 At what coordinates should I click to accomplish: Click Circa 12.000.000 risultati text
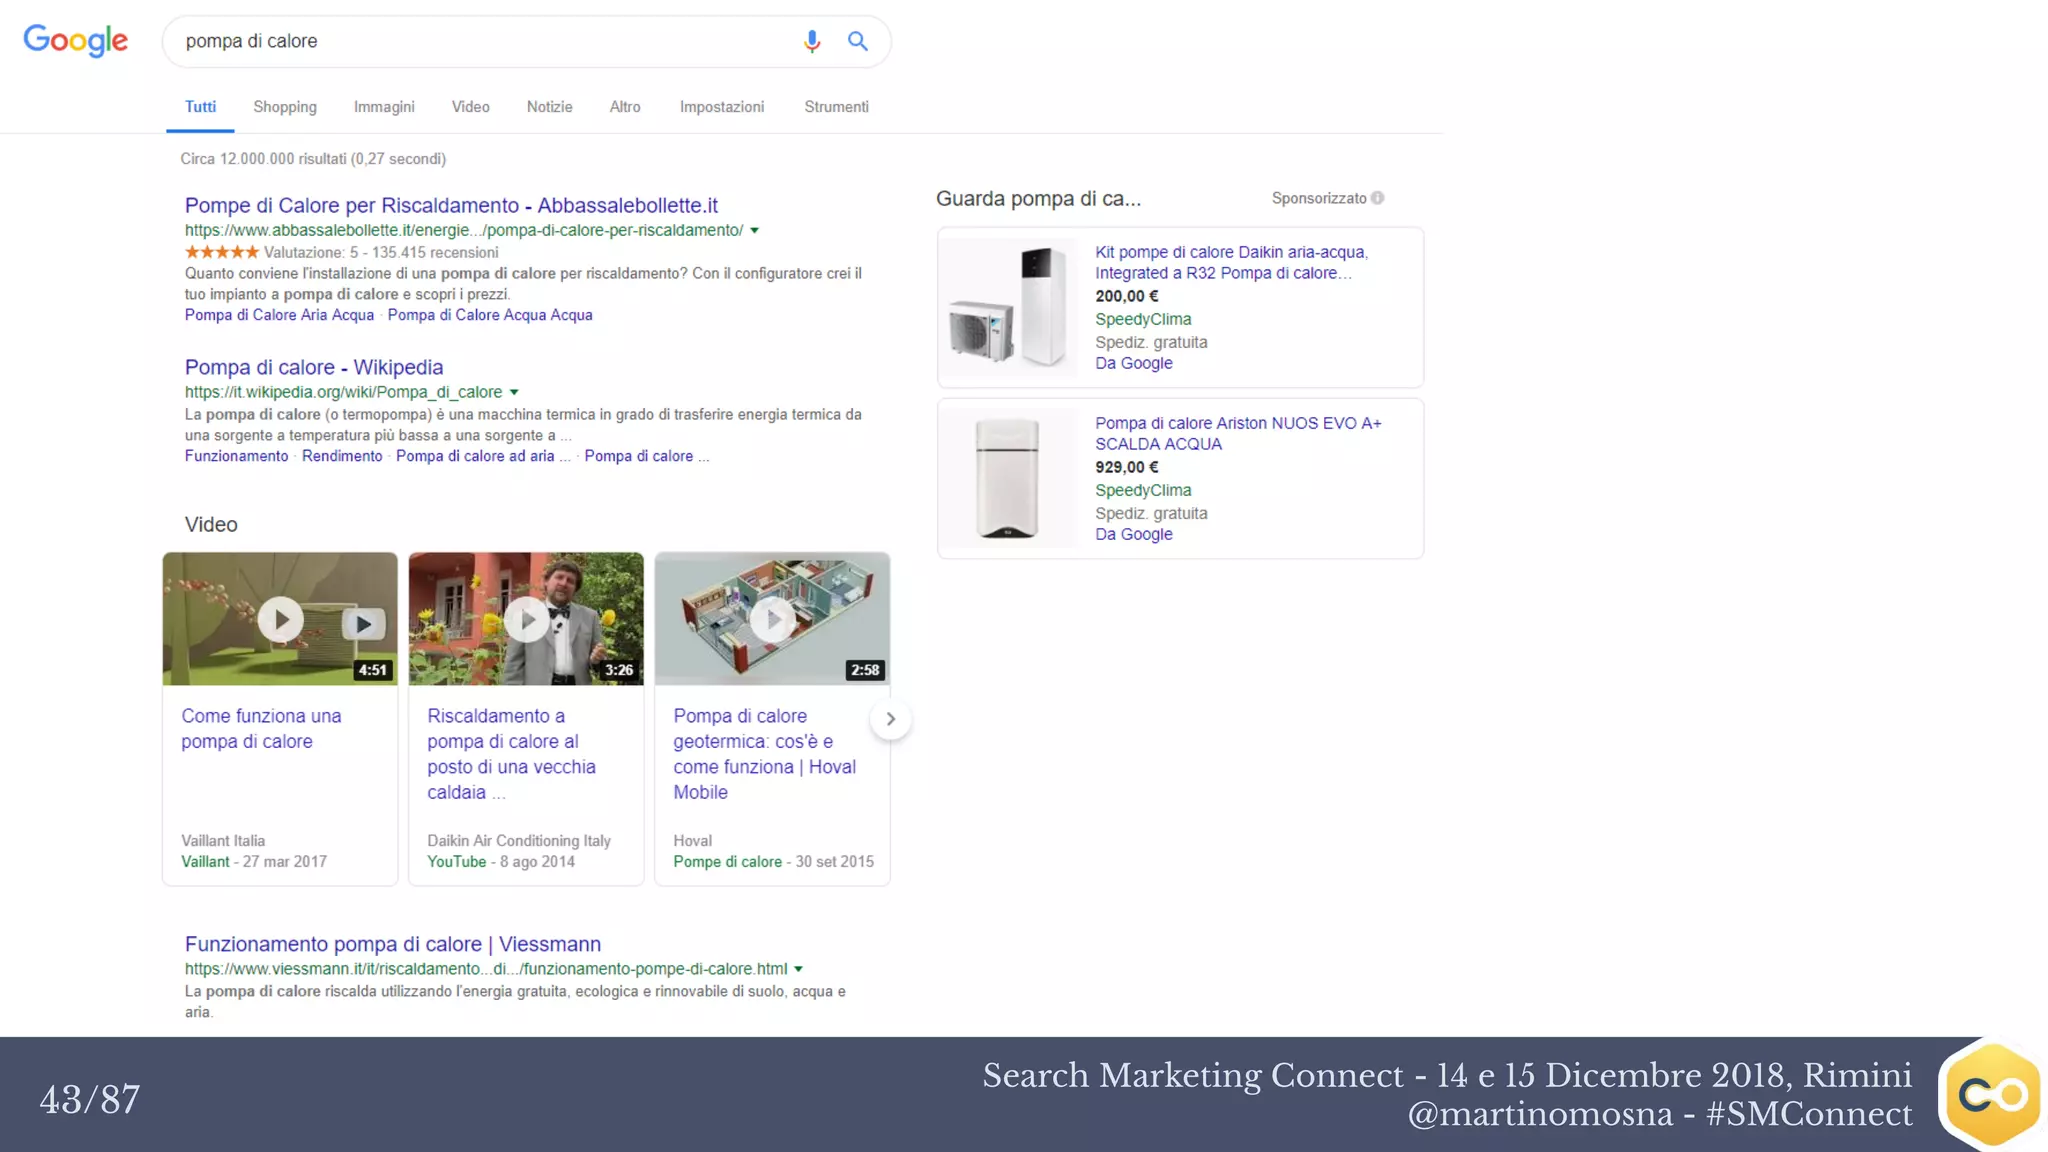tap(313, 159)
